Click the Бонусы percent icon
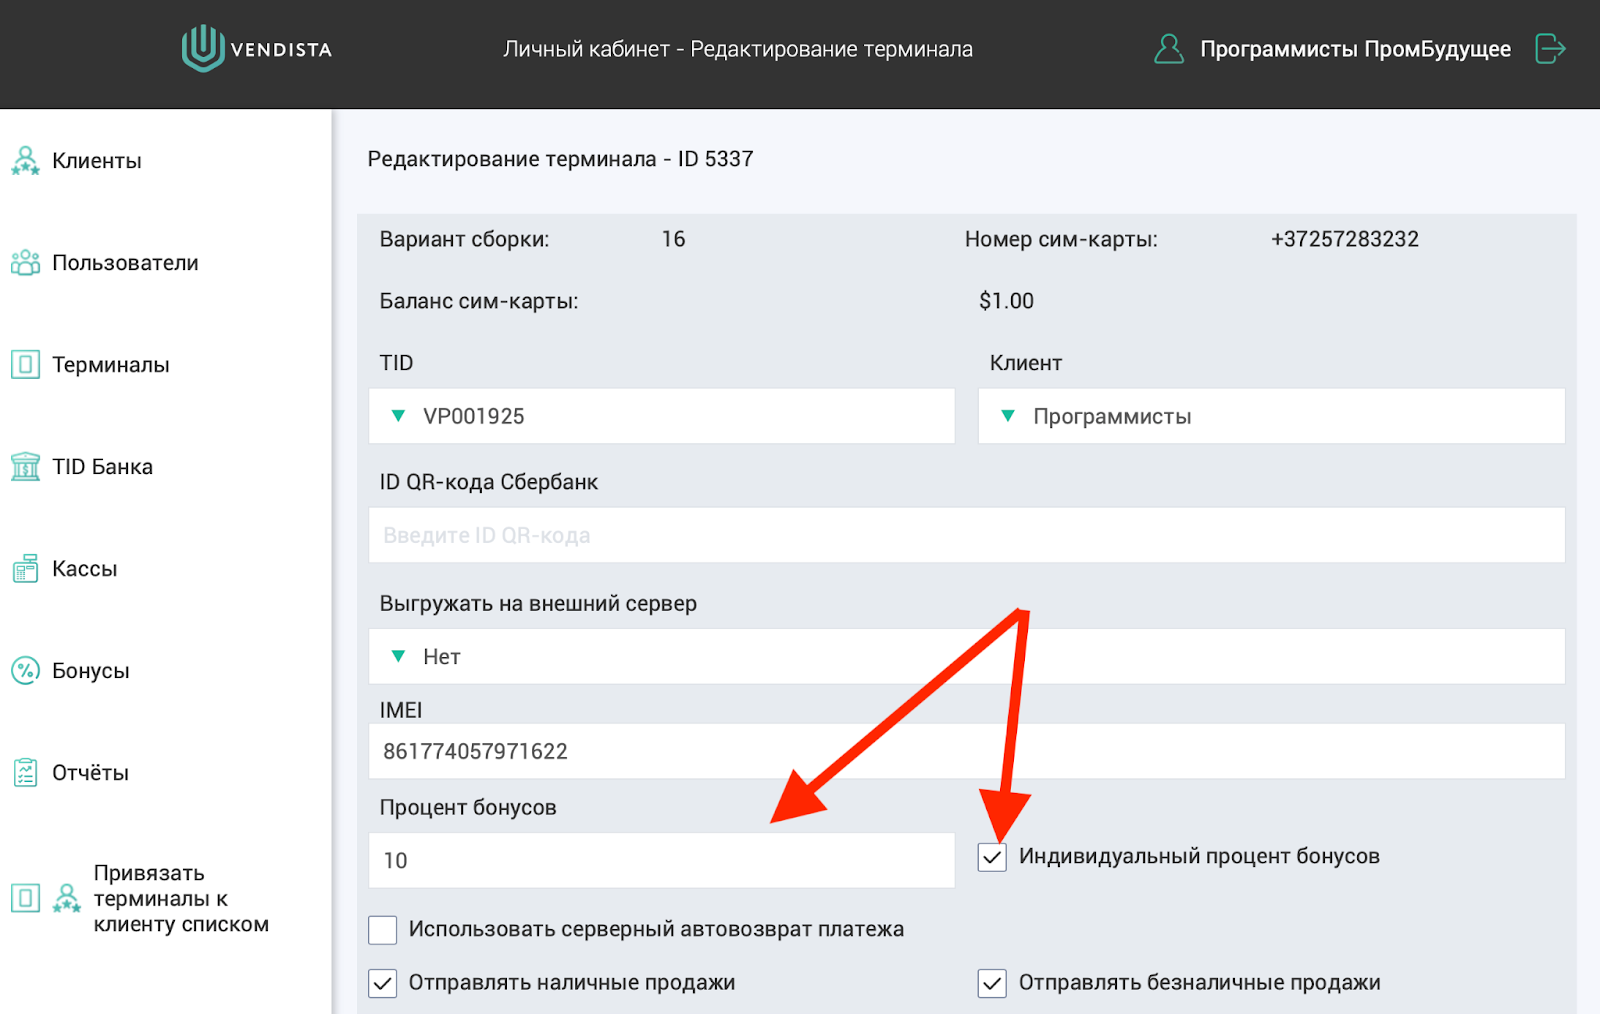Screen dimensions: 1600x1014 (x=25, y=670)
